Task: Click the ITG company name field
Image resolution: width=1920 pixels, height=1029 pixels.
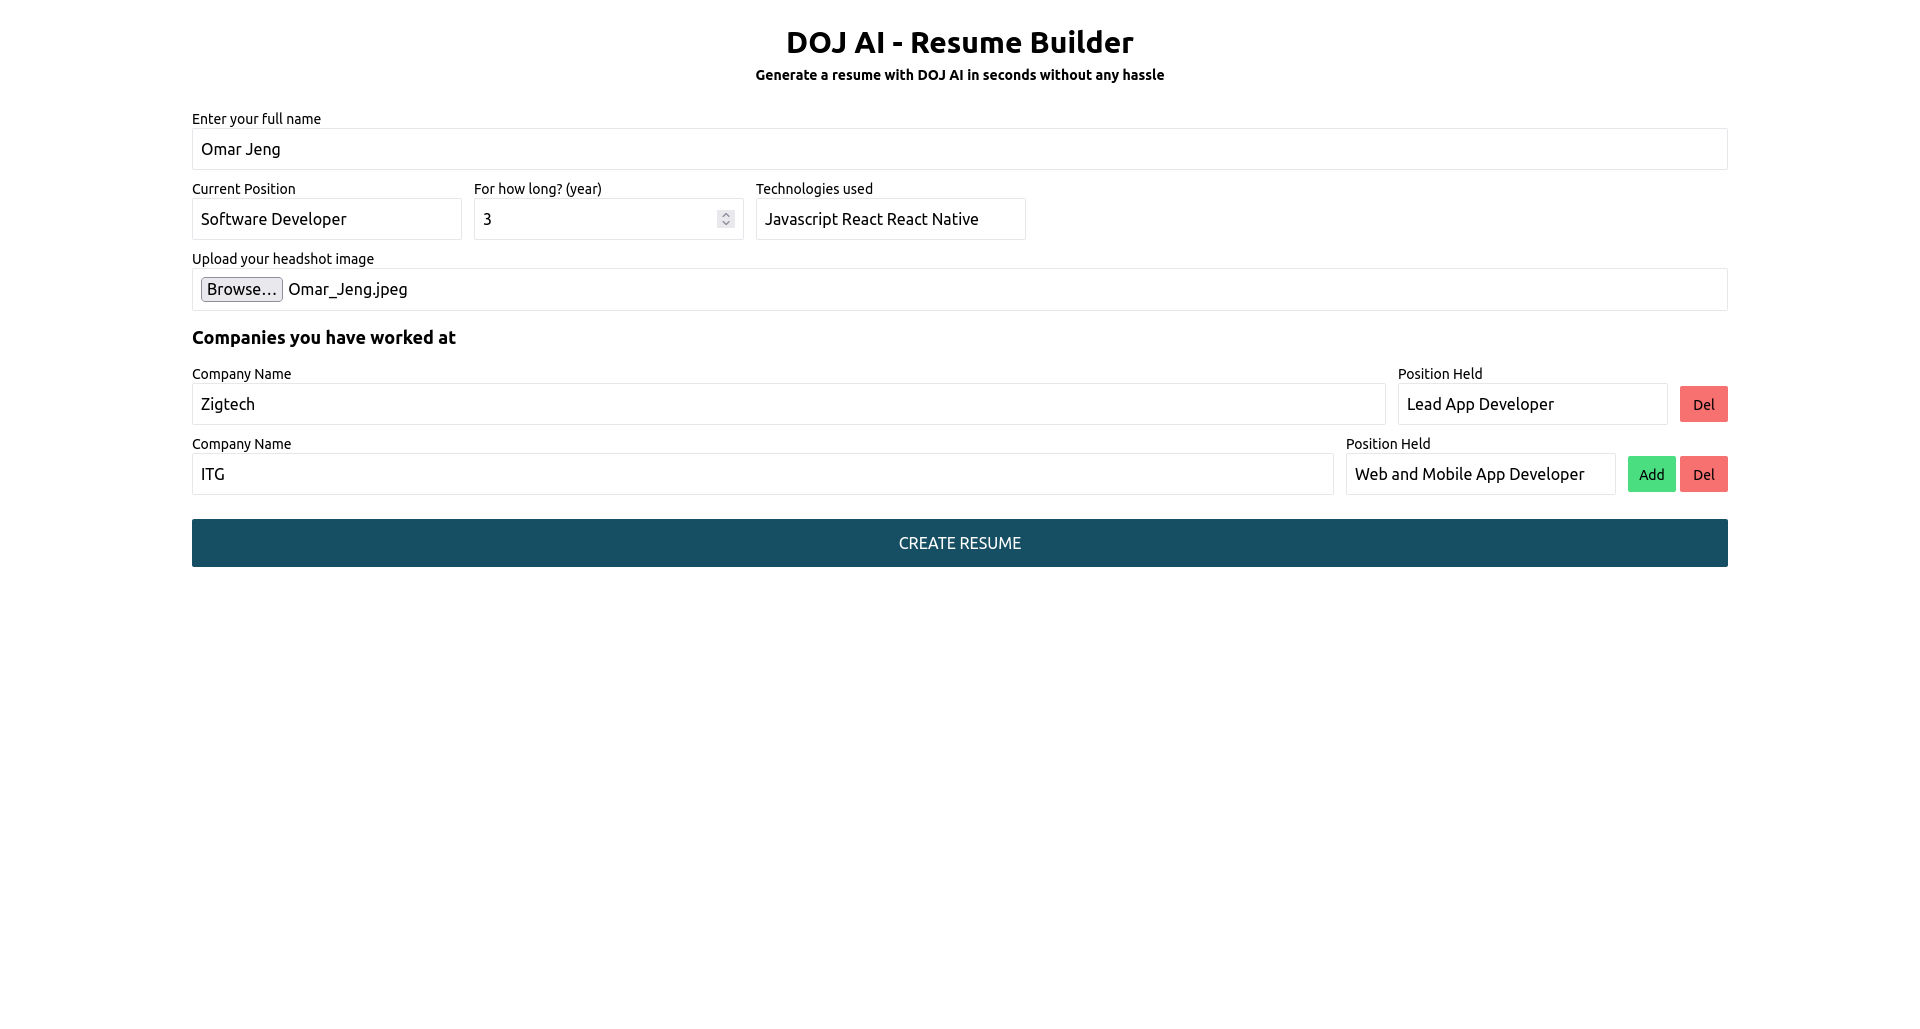Action: point(700,474)
